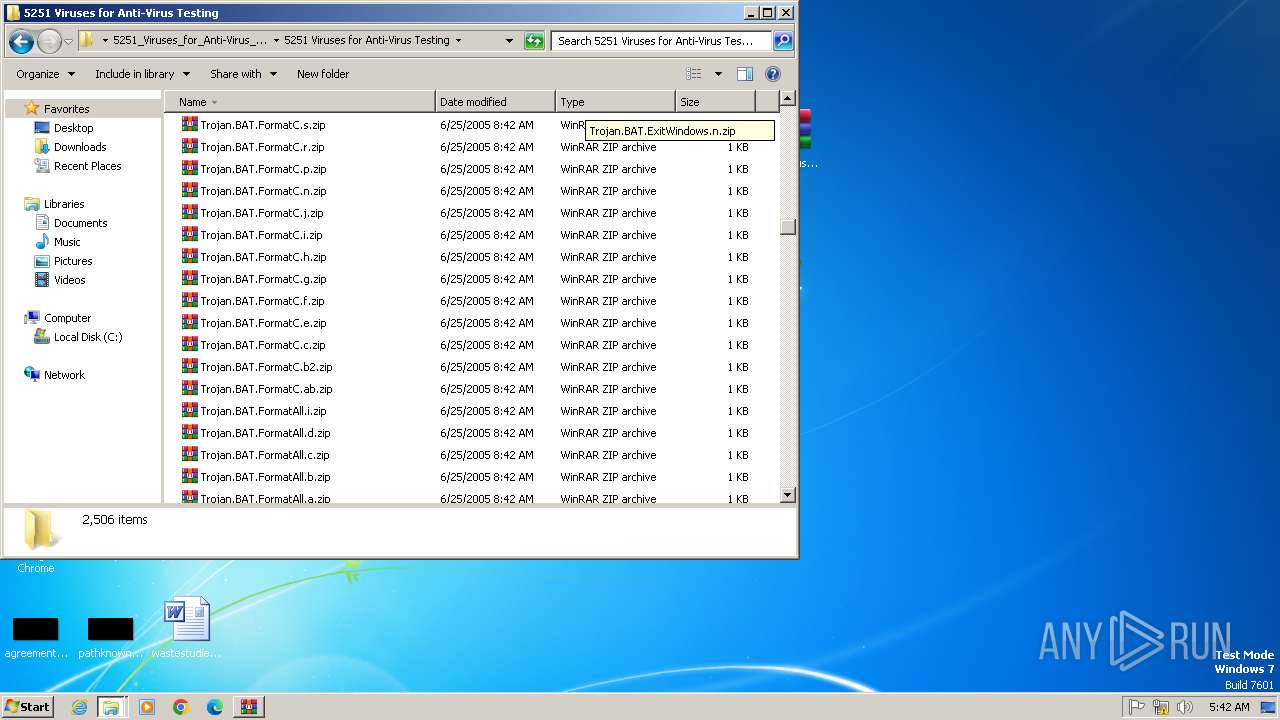Select the Trojan.BAT.FormatC.s.zip archive icon
Image resolution: width=1280 pixels, height=720 pixels.
(x=190, y=124)
